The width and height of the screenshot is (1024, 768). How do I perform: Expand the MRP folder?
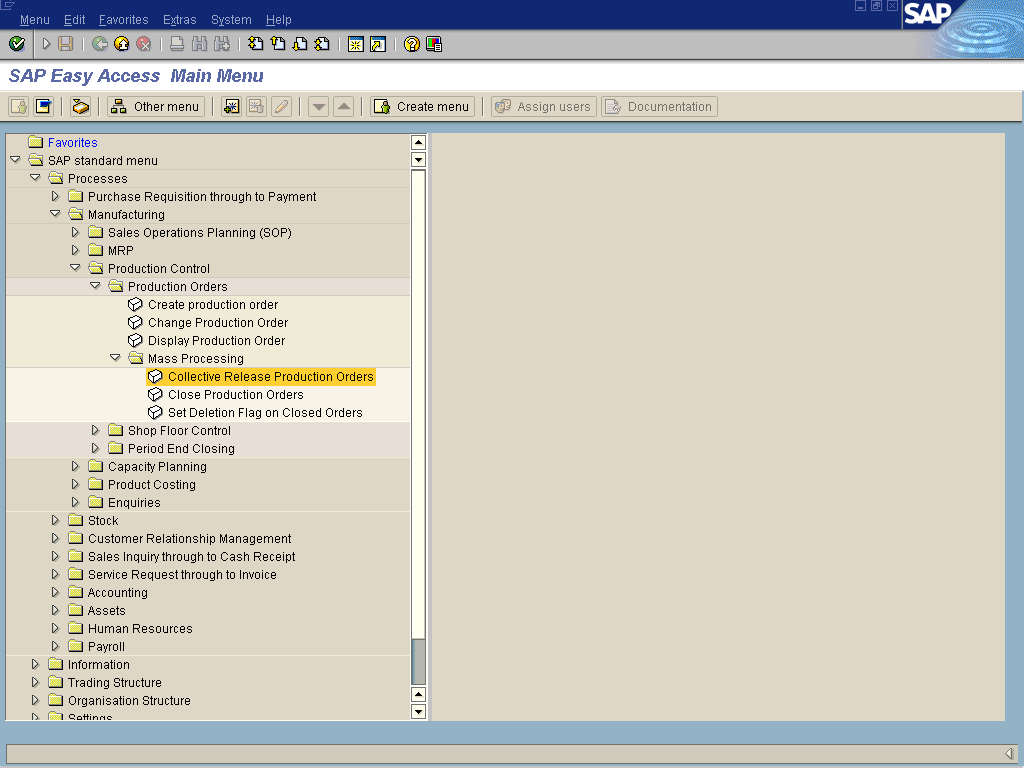(75, 250)
